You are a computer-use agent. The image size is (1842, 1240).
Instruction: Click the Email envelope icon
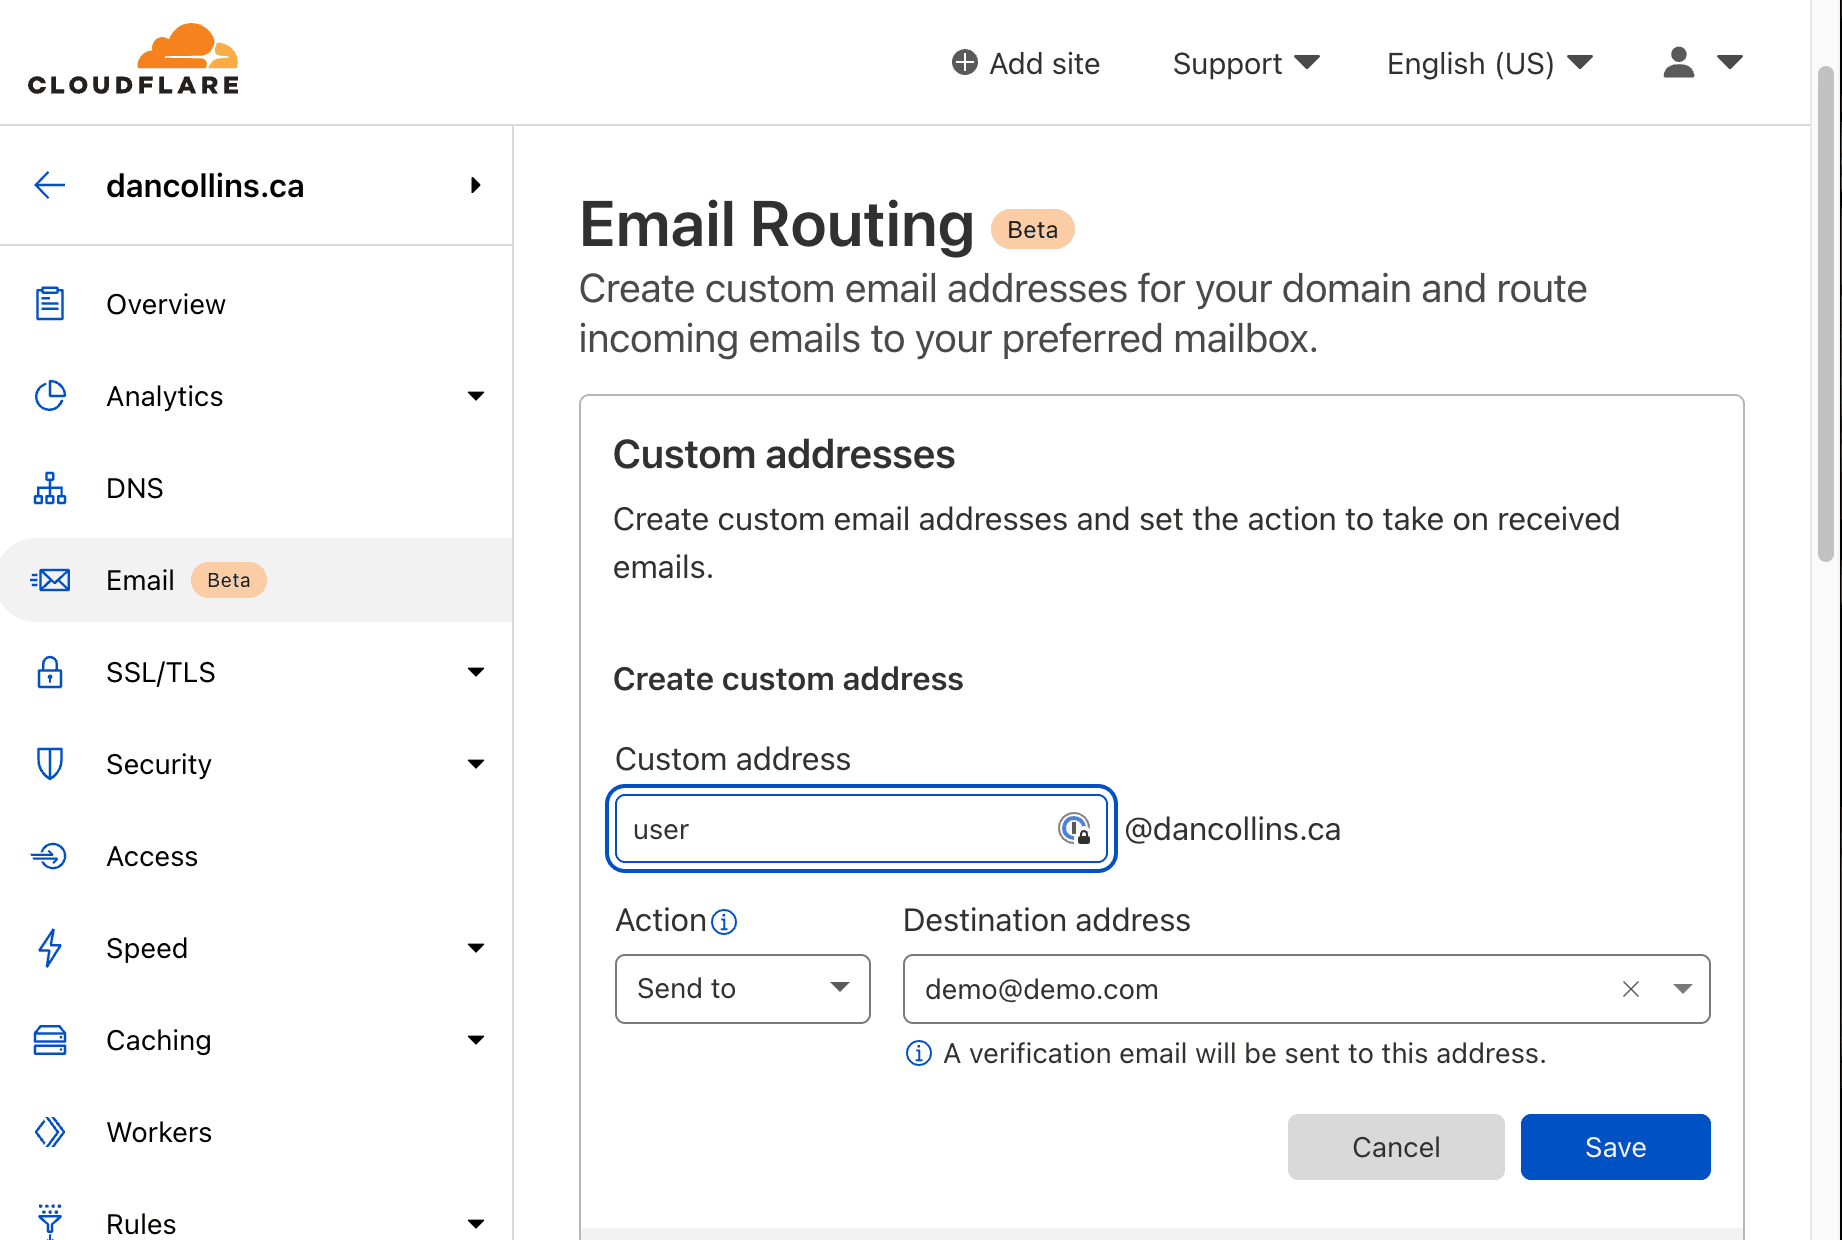pyautogui.click(x=50, y=580)
